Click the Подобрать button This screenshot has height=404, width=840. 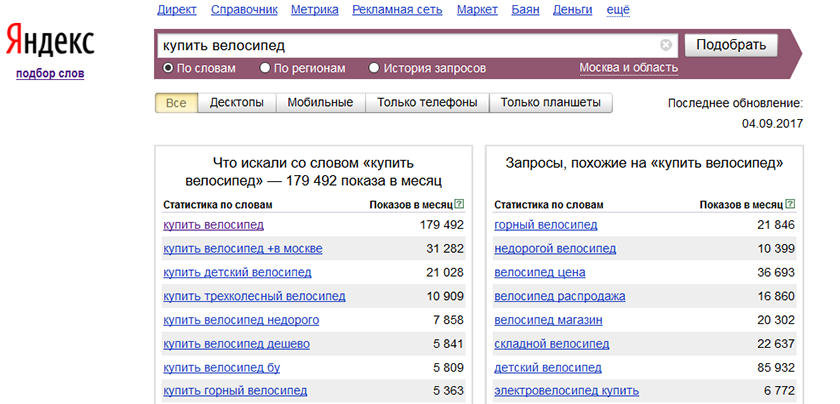[x=731, y=45]
